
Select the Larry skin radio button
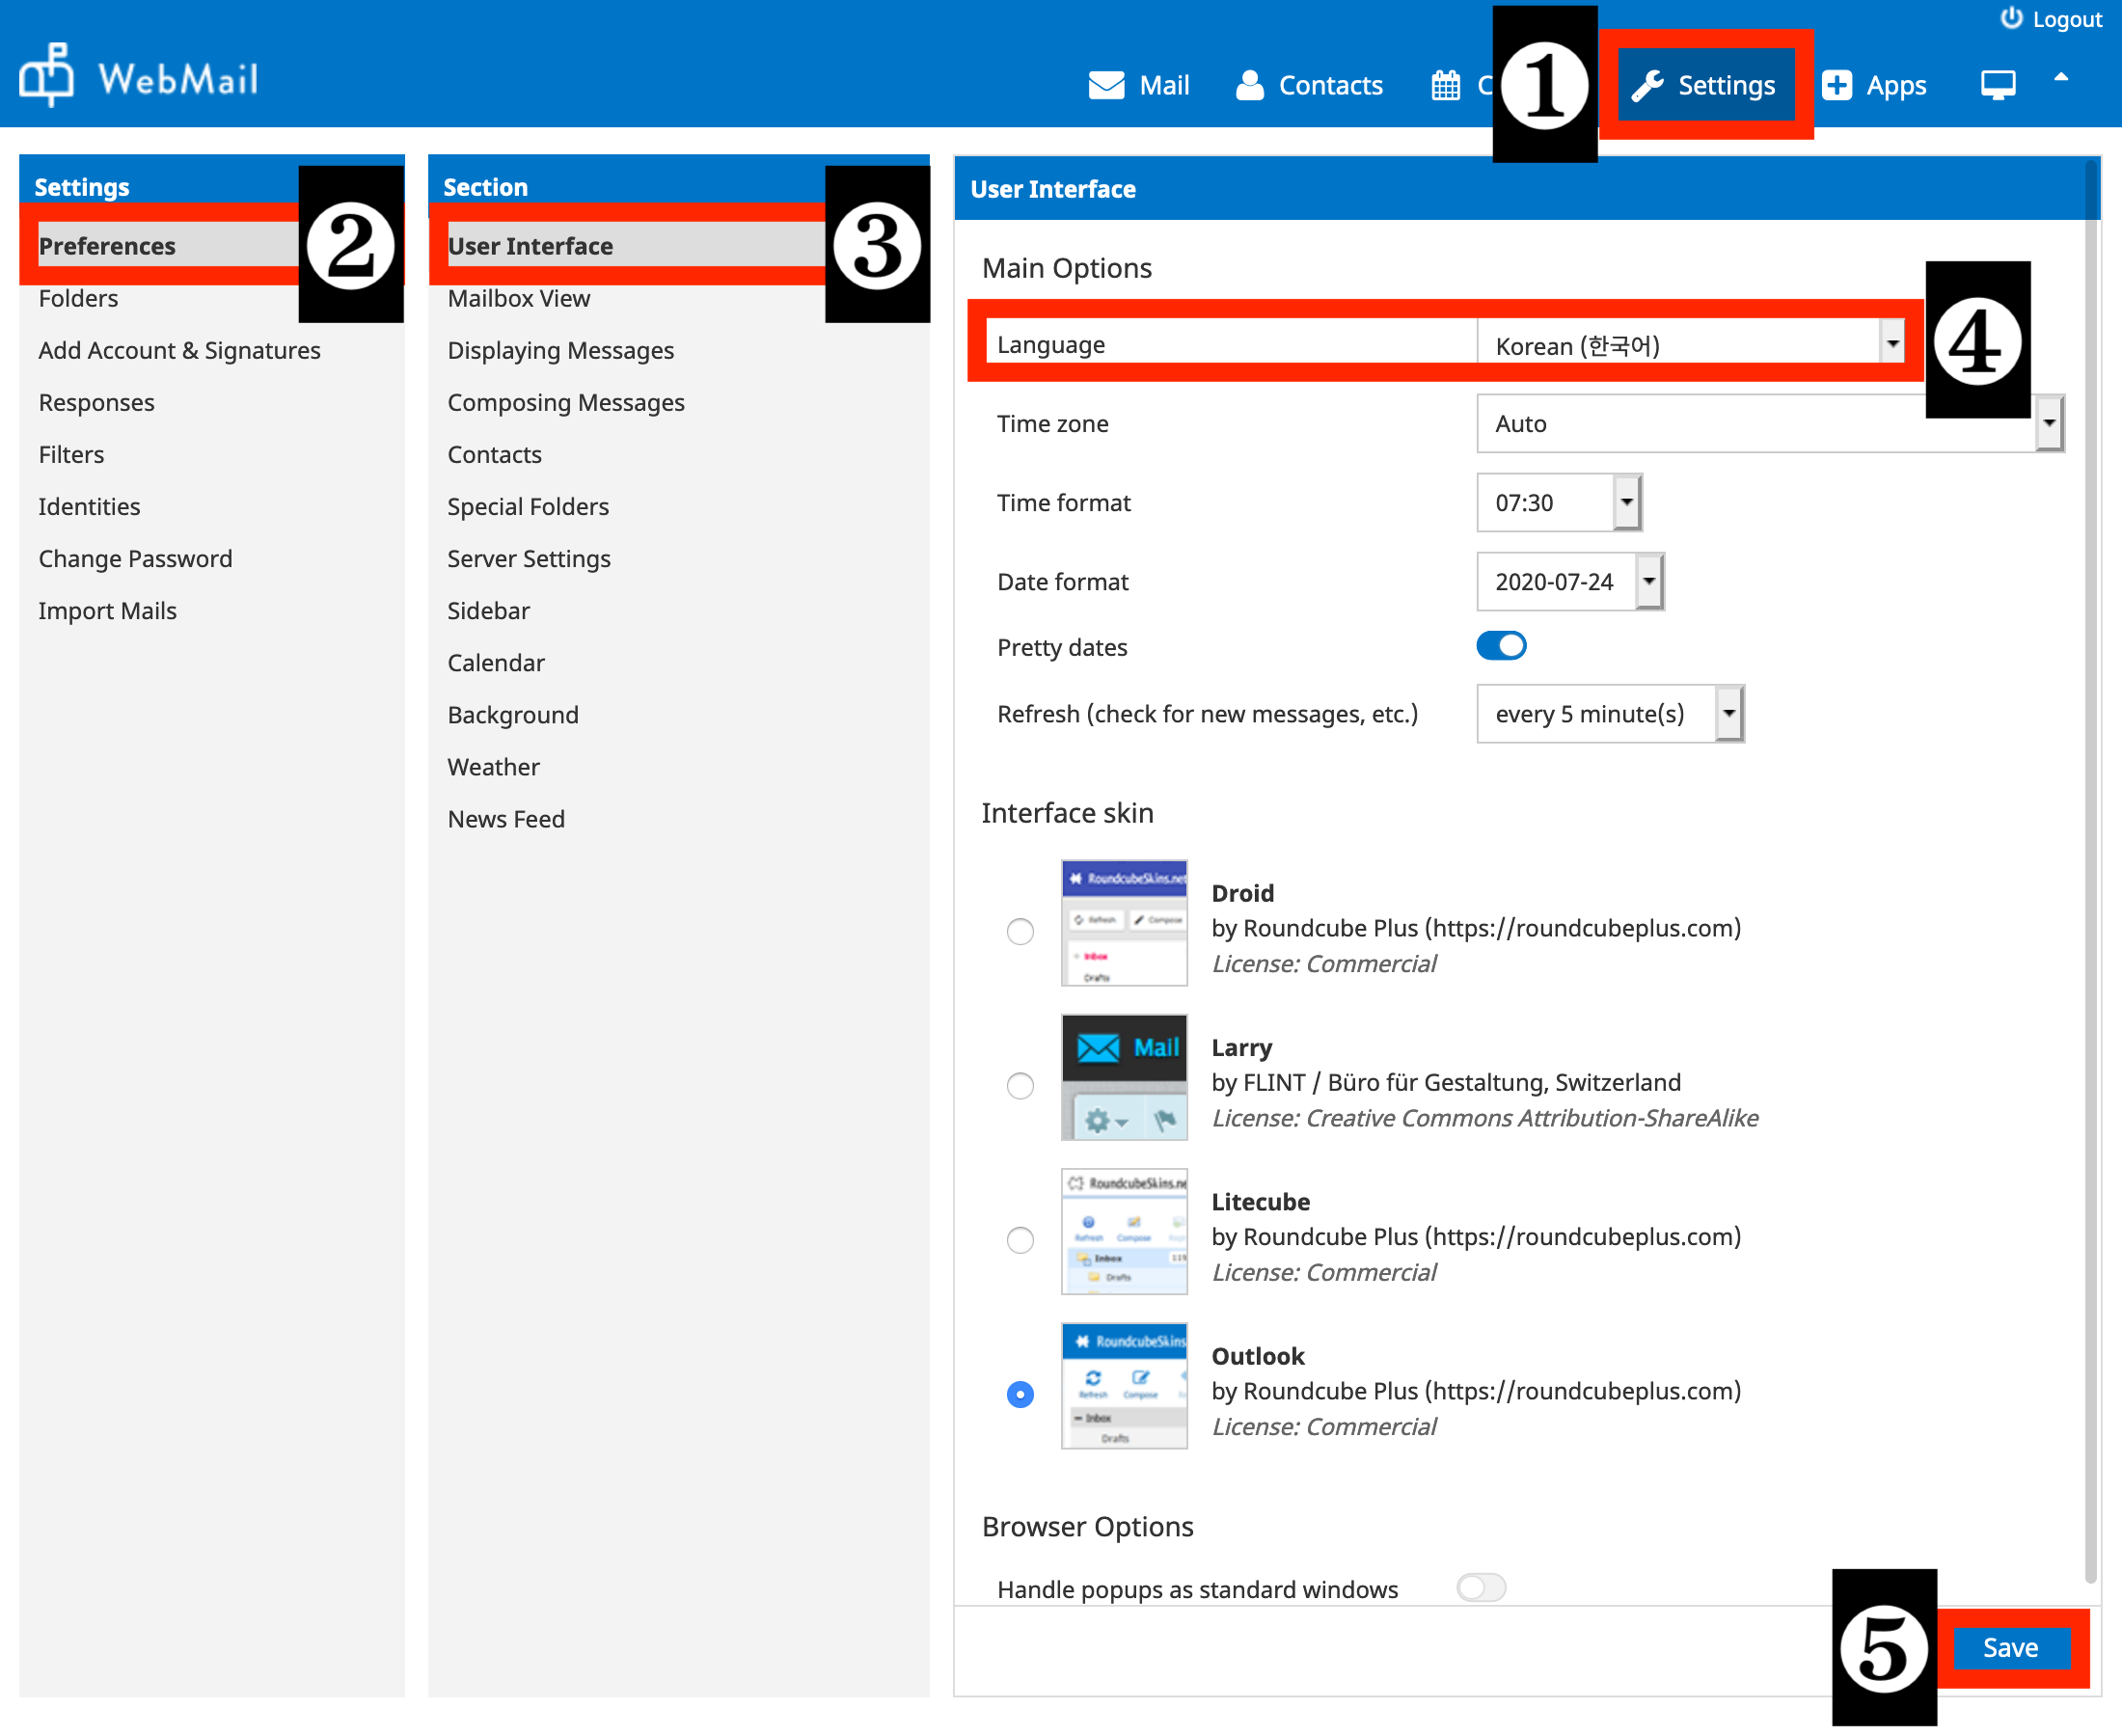pos(1020,1085)
